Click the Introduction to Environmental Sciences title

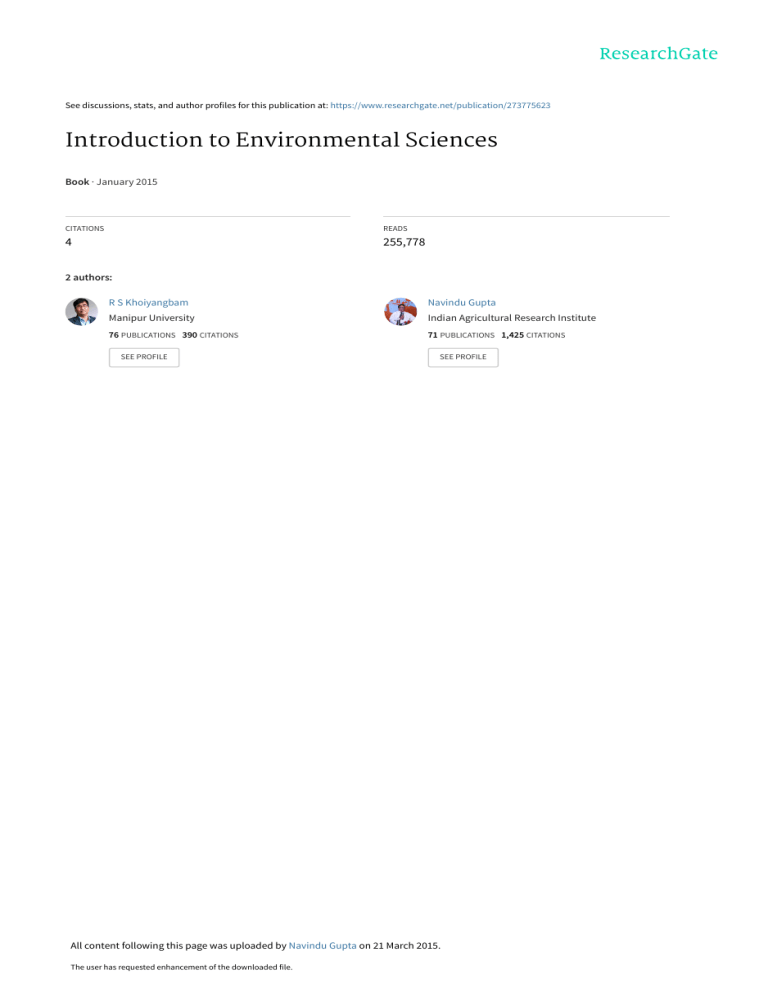(x=281, y=140)
